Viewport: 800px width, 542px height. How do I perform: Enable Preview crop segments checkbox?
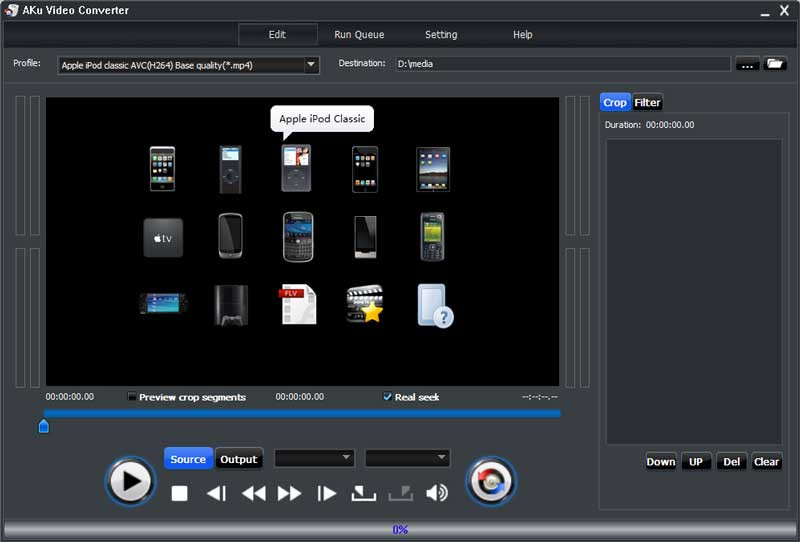click(132, 397)
